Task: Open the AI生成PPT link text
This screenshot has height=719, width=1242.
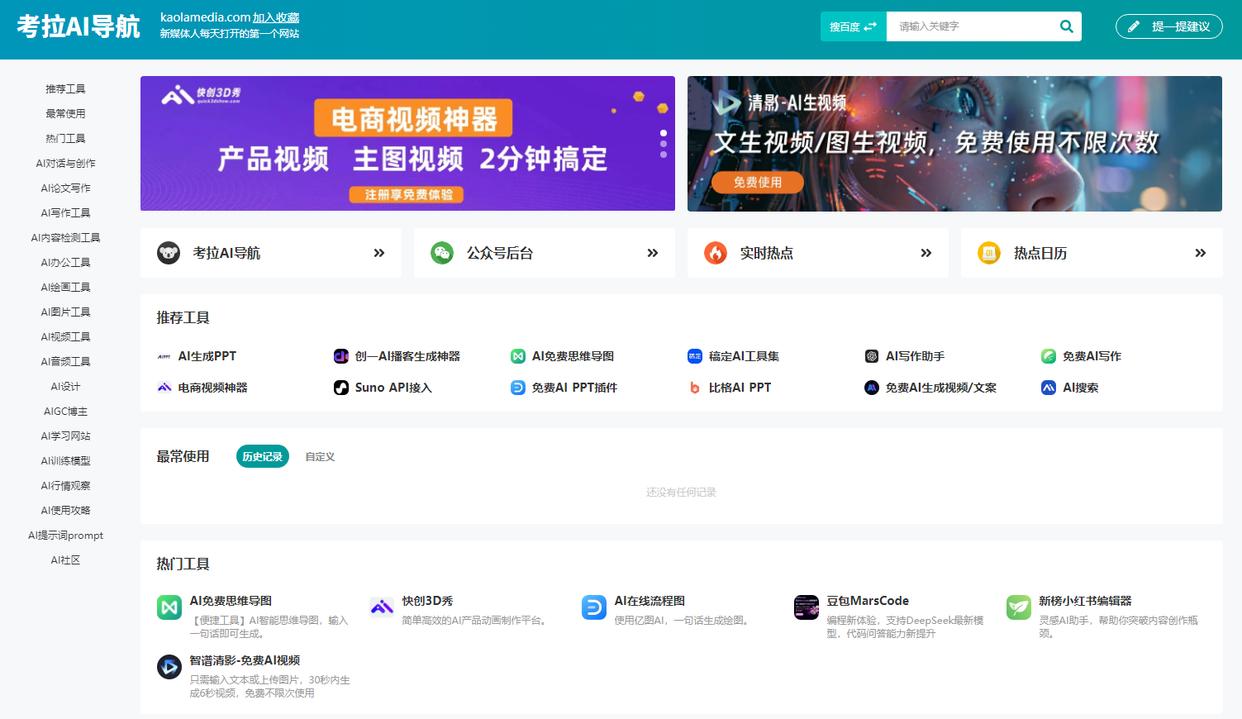Action: pyautogui.click(x=207, y=356)
